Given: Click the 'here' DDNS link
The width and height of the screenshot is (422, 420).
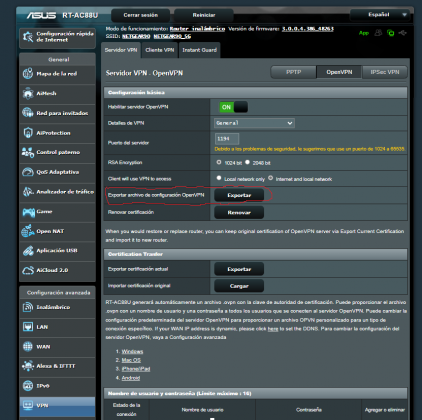Looking at the screenshot, I should [x=273, y=329].
